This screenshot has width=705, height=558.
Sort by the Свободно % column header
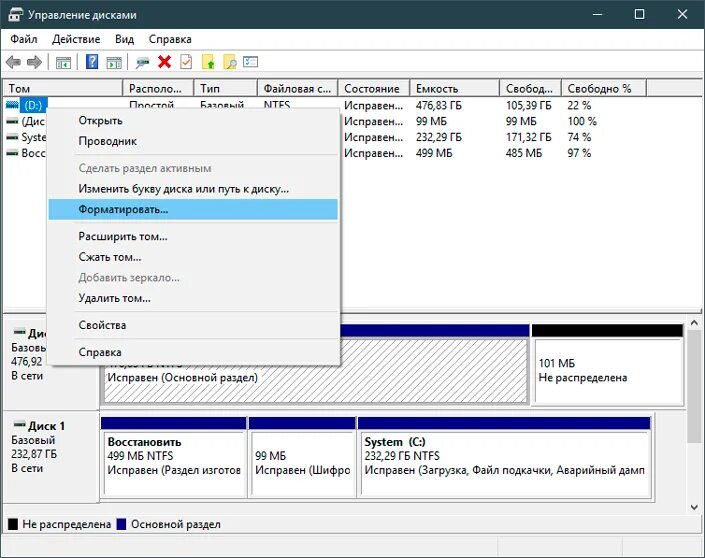tap(604, 89)
